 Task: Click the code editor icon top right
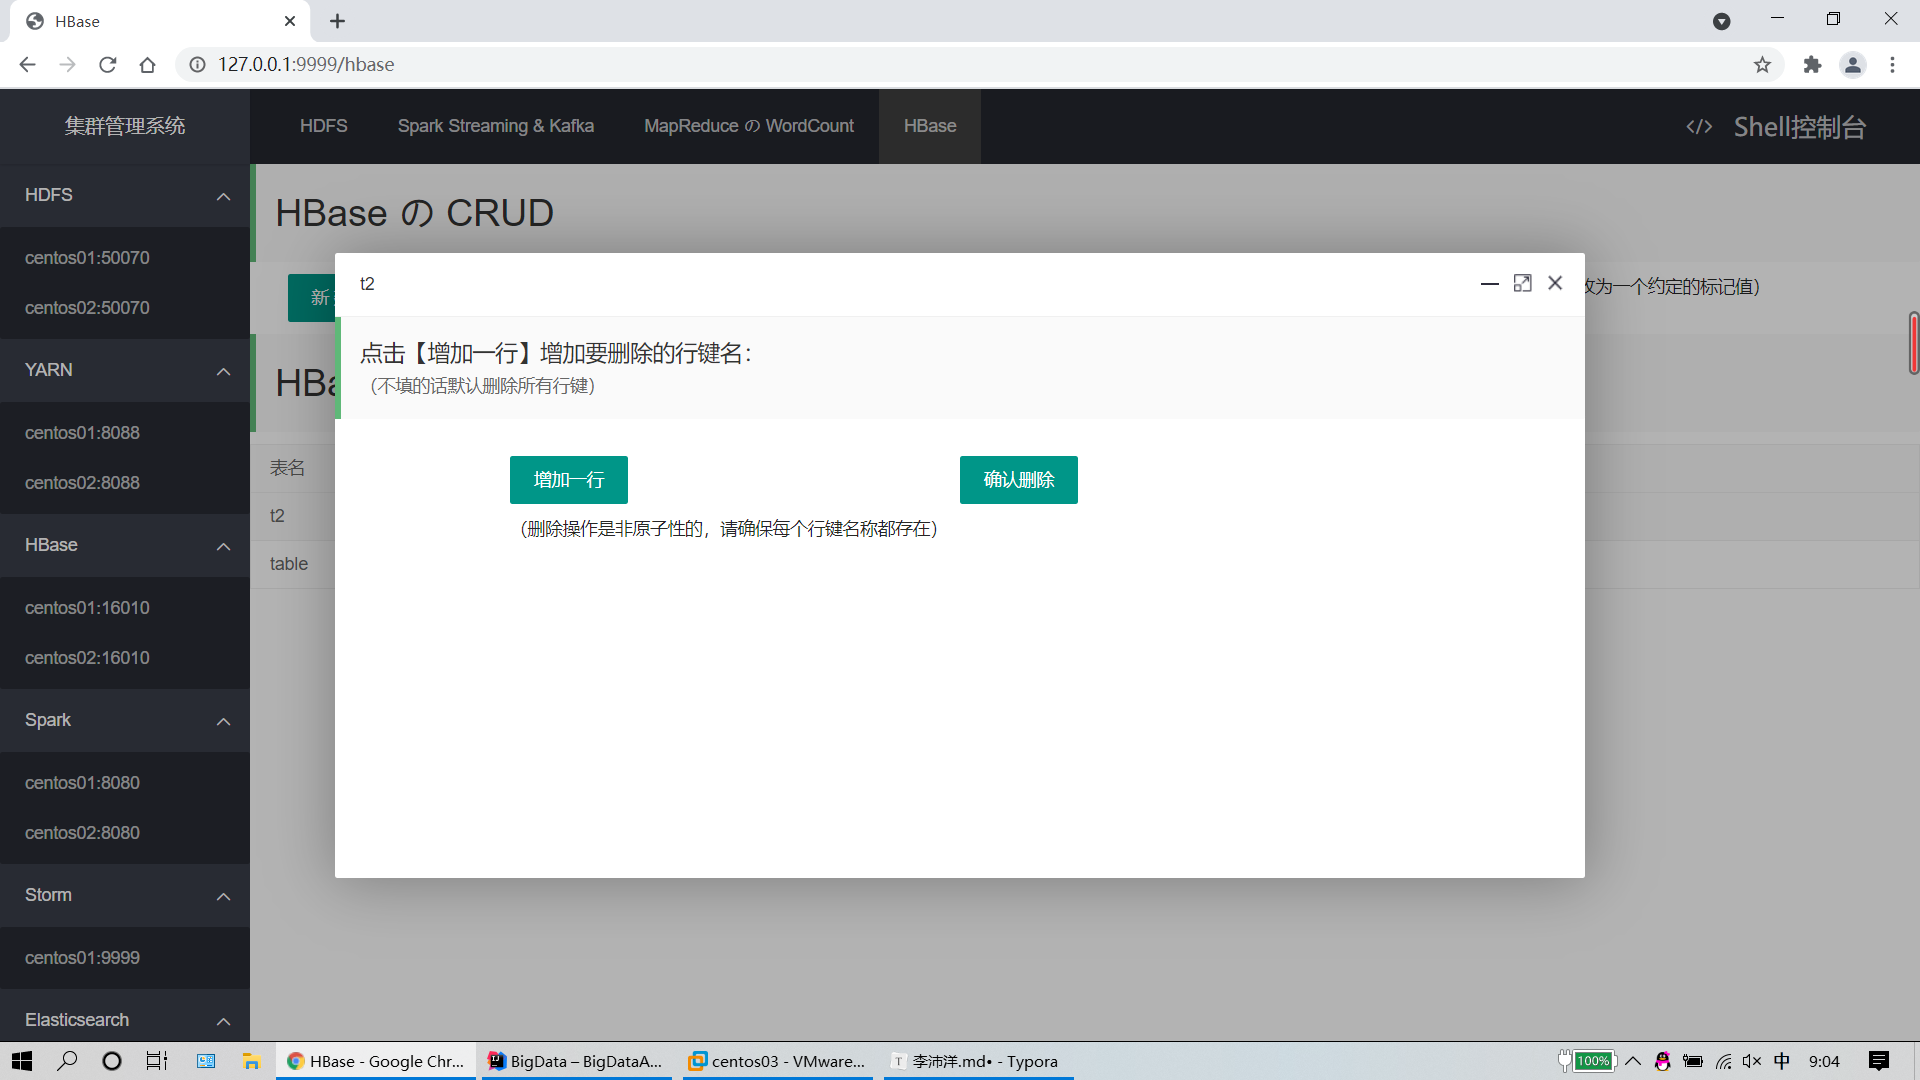pos(1698,125)
